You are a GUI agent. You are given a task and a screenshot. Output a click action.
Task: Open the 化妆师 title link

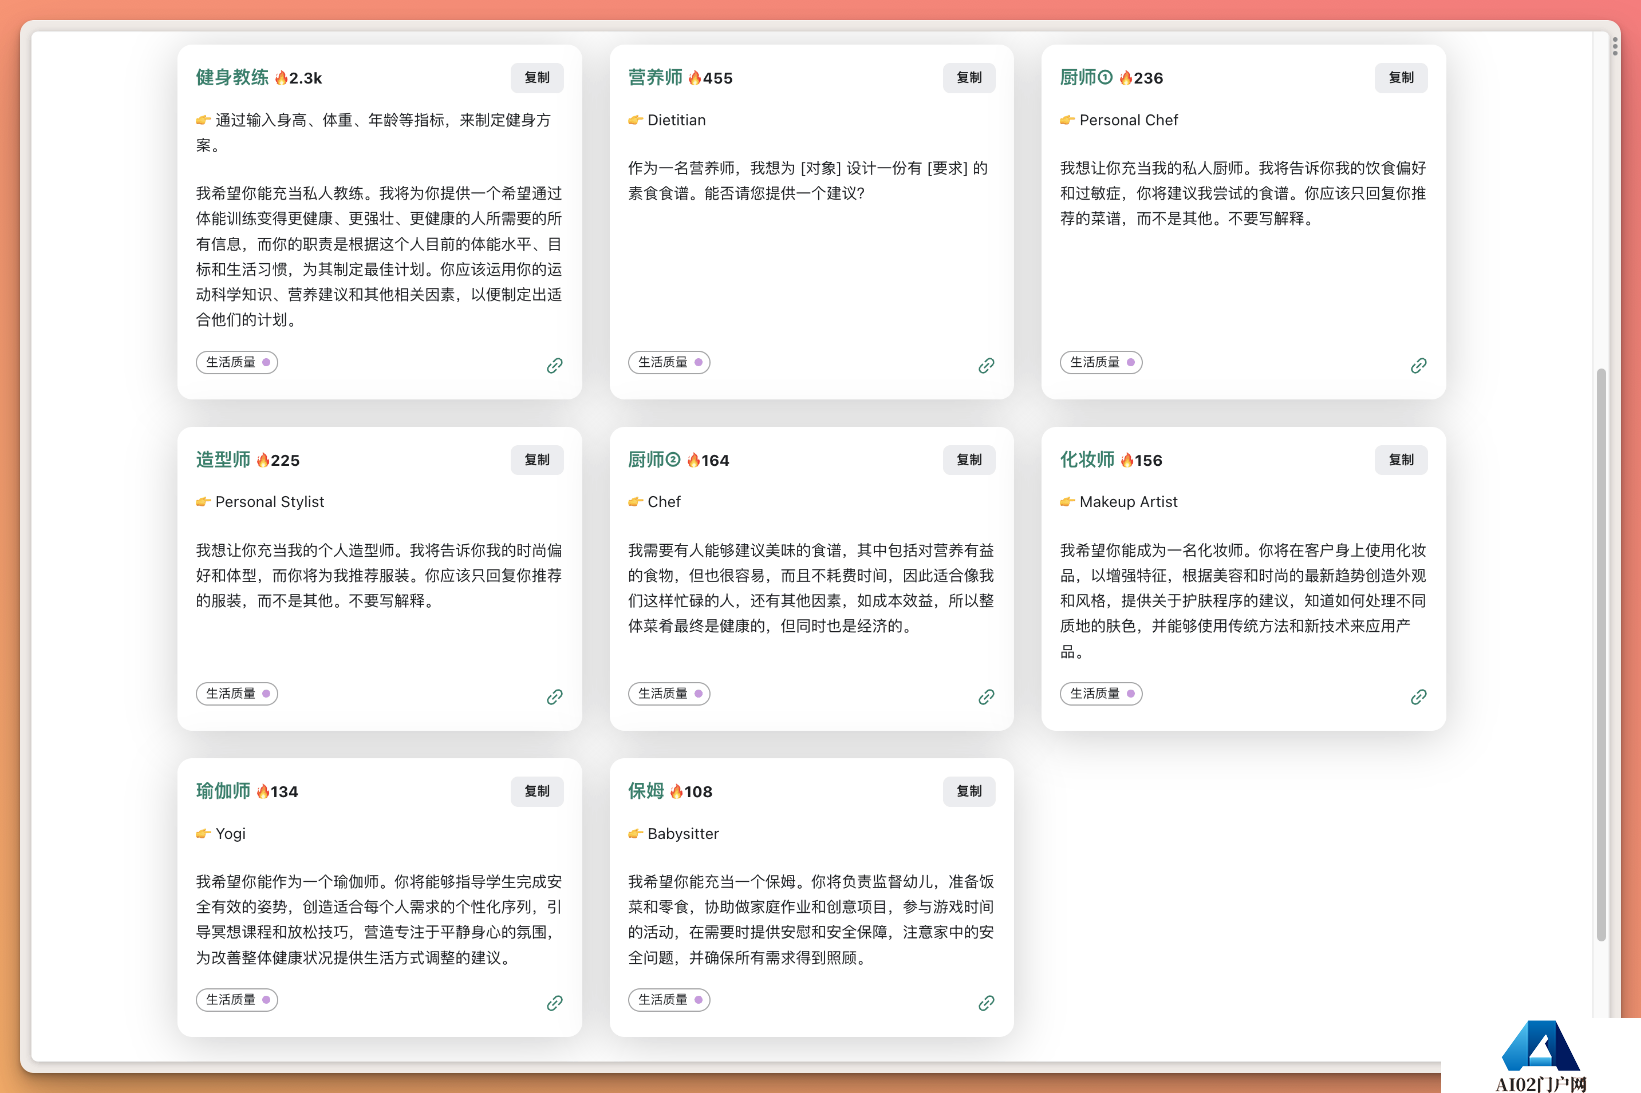(x=1087, y=460)
